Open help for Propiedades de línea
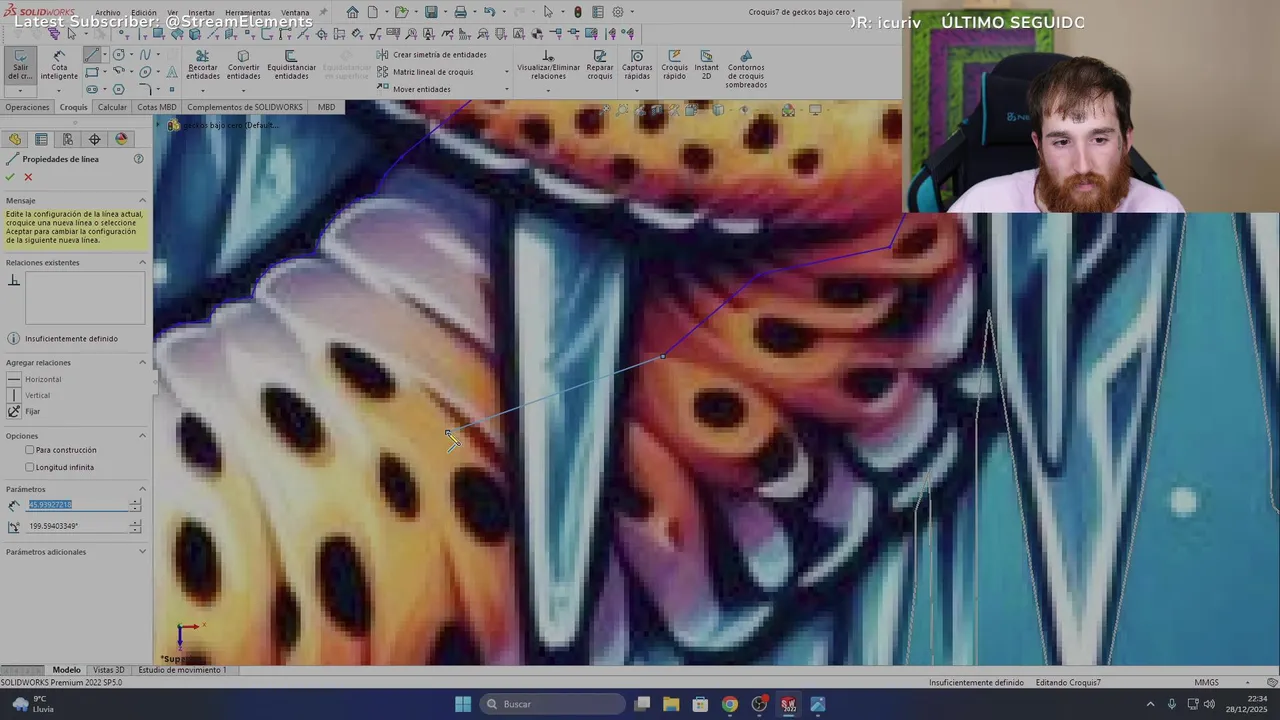Screen dimensions: 1280x720 [x=139, y=159]
